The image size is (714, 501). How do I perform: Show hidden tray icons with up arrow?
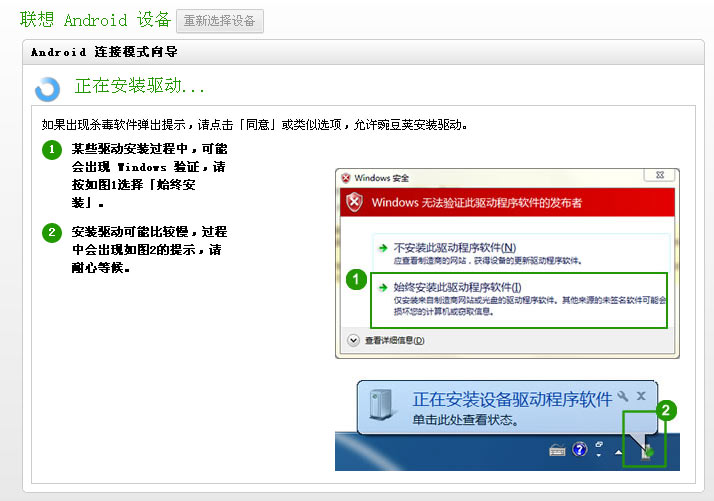point(618,452)
